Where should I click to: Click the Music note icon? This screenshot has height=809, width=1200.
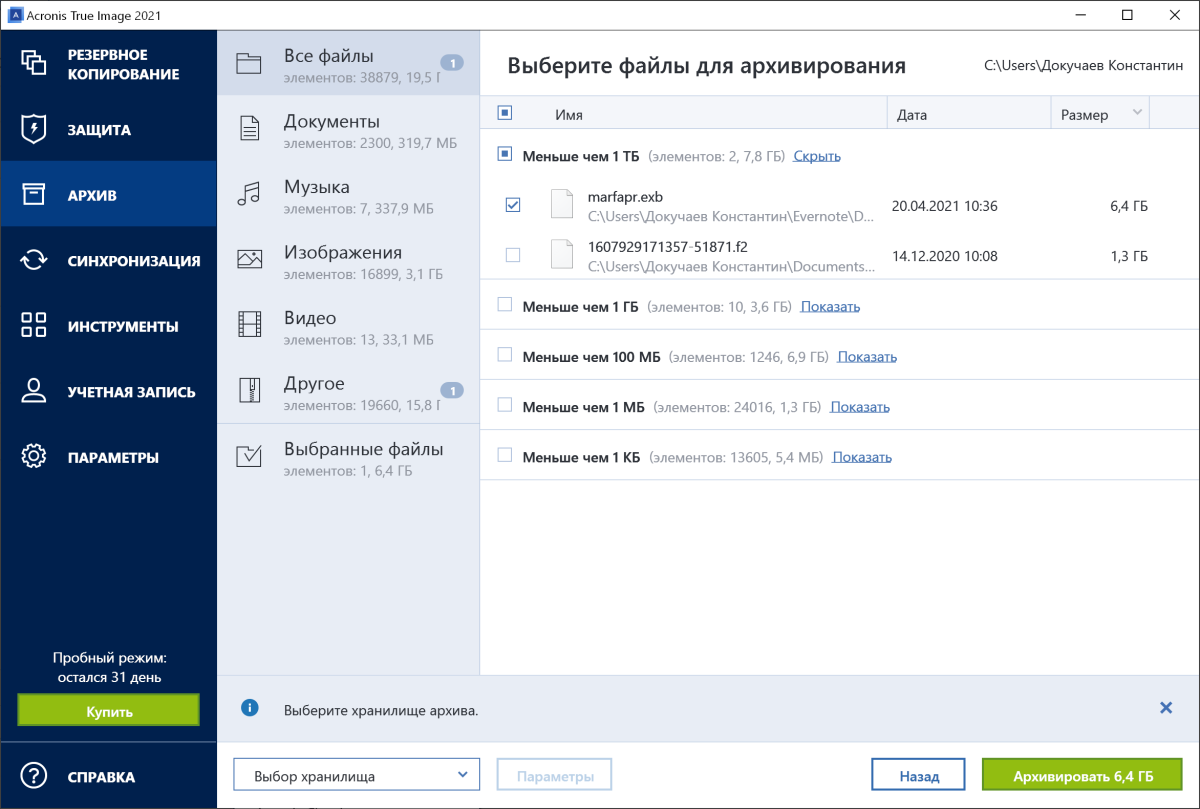point(248,194)
